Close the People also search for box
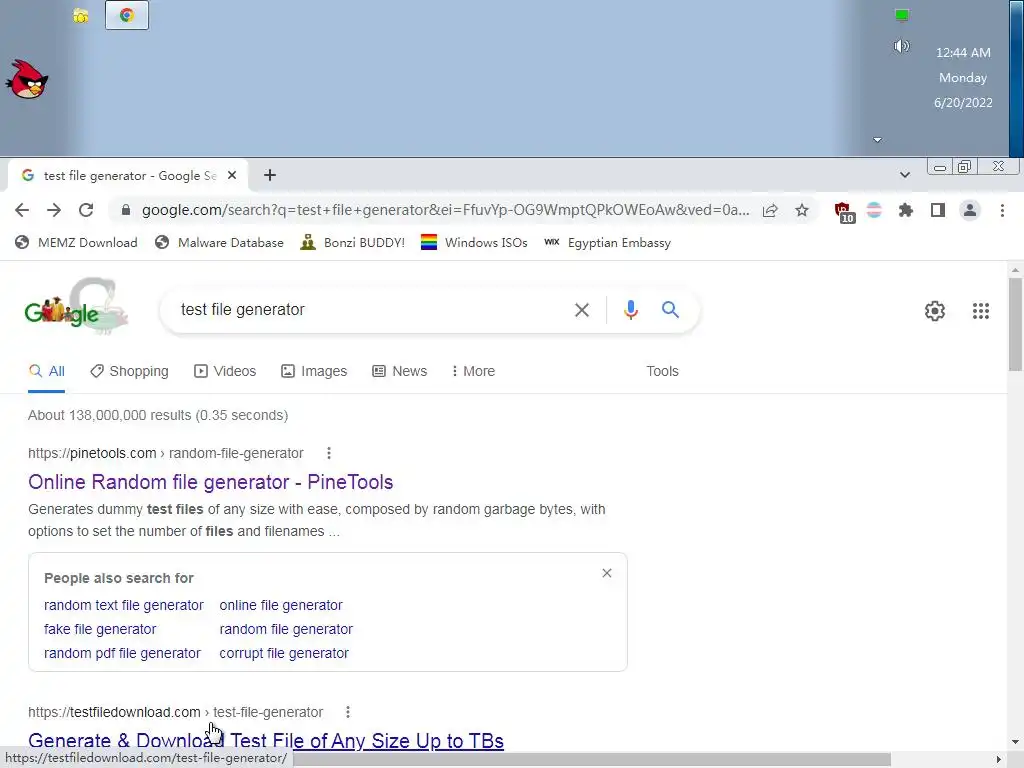The width and height of the screenshot is (1024, 768). pyautogui.click(x=607, y=573)
